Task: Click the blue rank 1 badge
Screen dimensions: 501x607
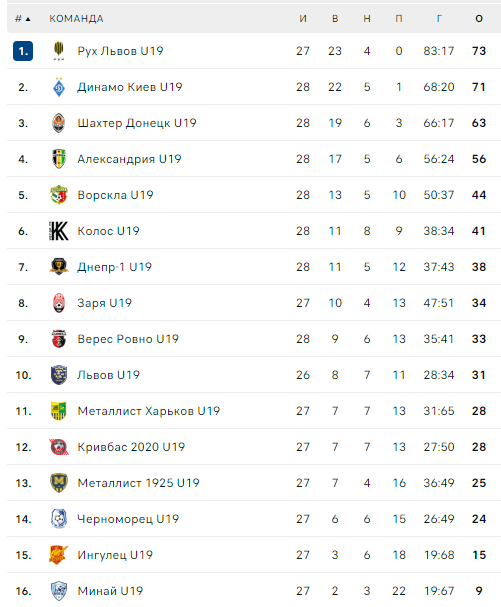Action: coord(23,51)
